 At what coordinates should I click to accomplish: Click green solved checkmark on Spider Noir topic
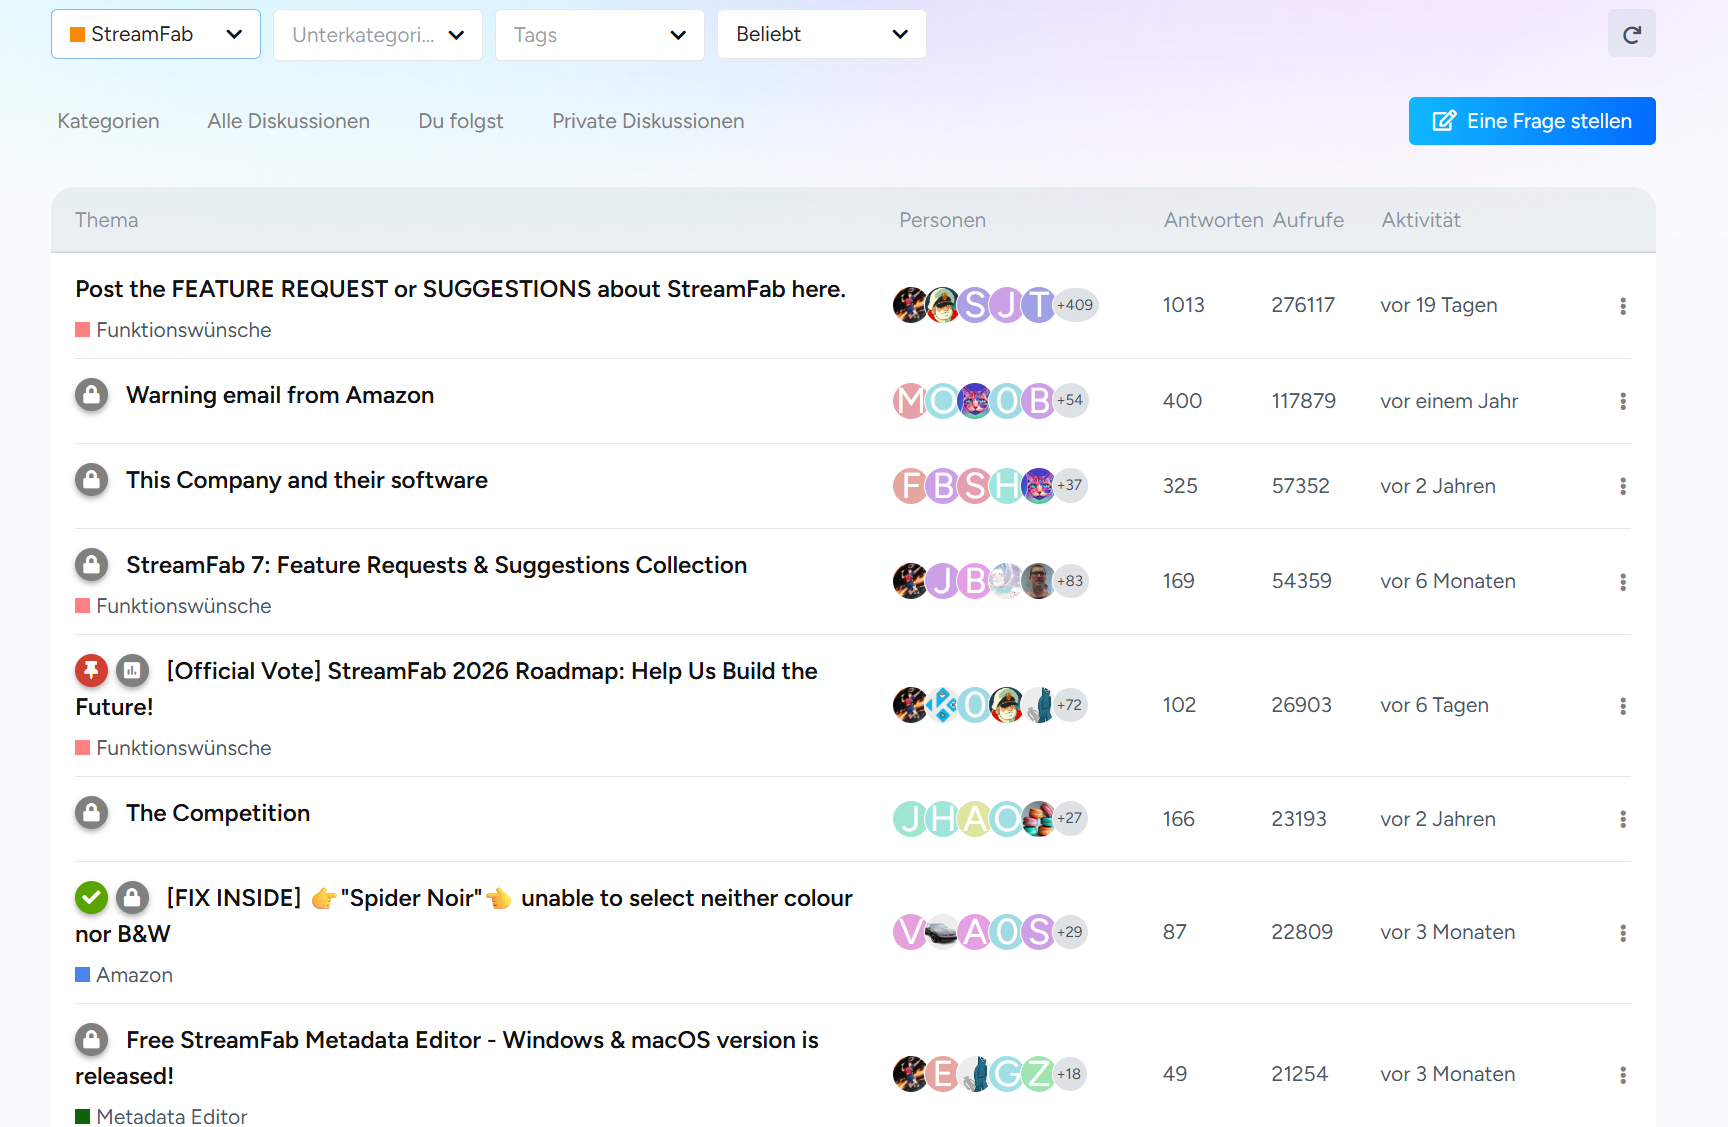click(91, 898)
